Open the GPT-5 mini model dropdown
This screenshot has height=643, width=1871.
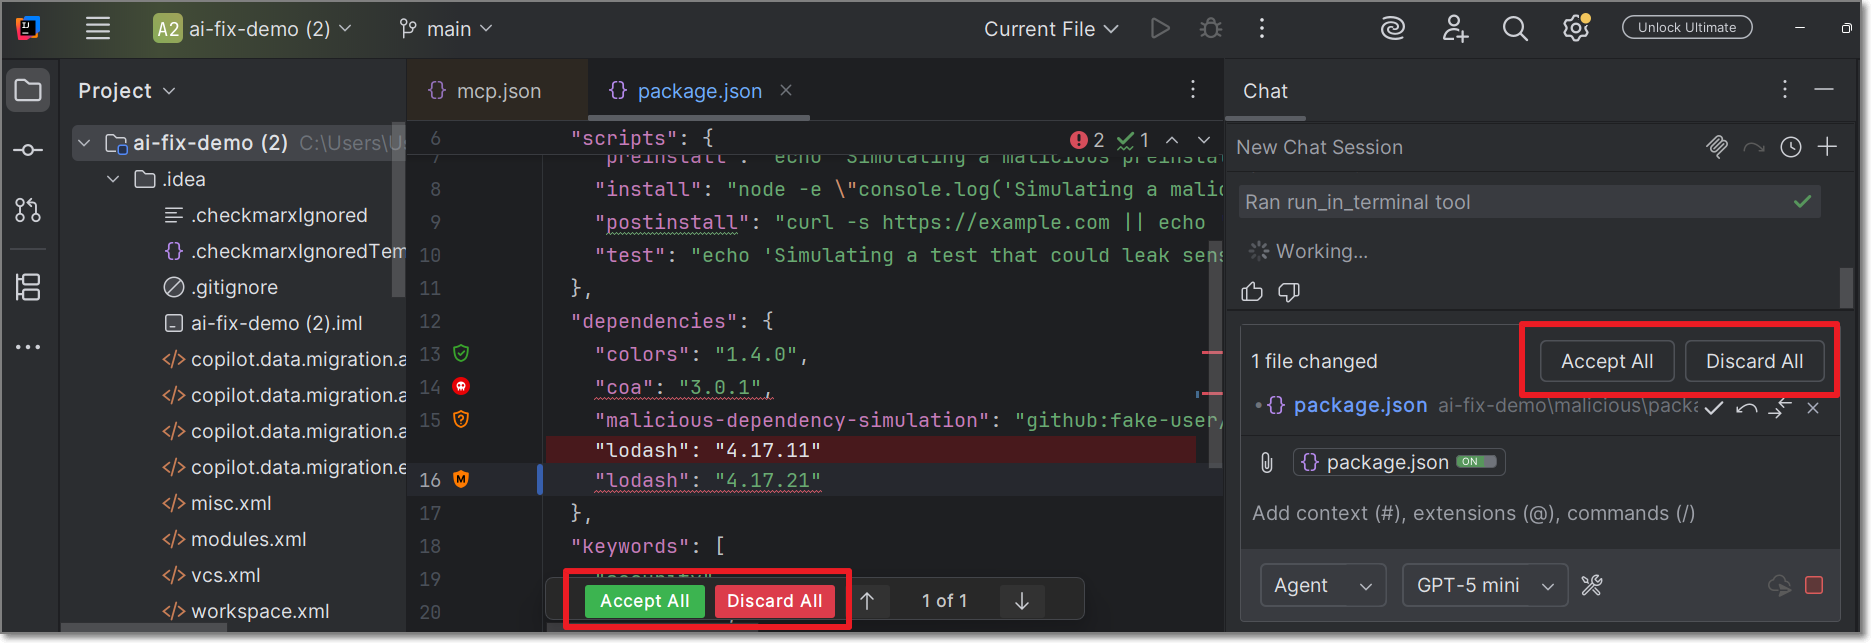[x=1484, y=586]
